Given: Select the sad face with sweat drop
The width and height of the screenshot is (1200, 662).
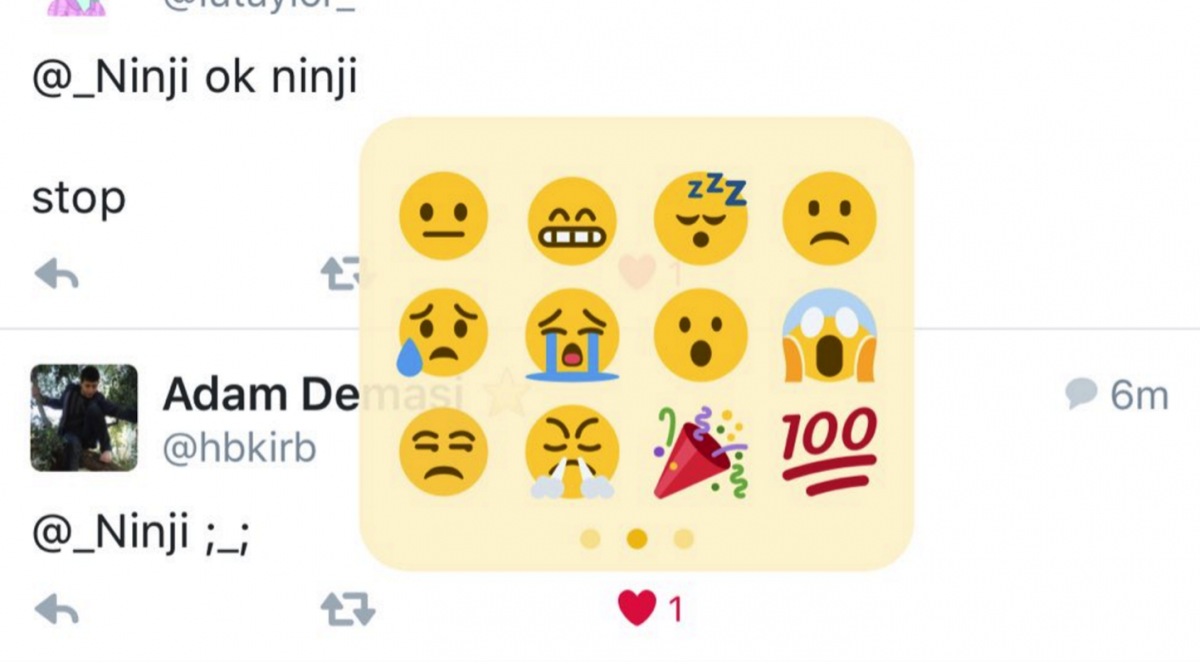Looking at the screenshot, I should pyautogui.click(x=443, y=334).
